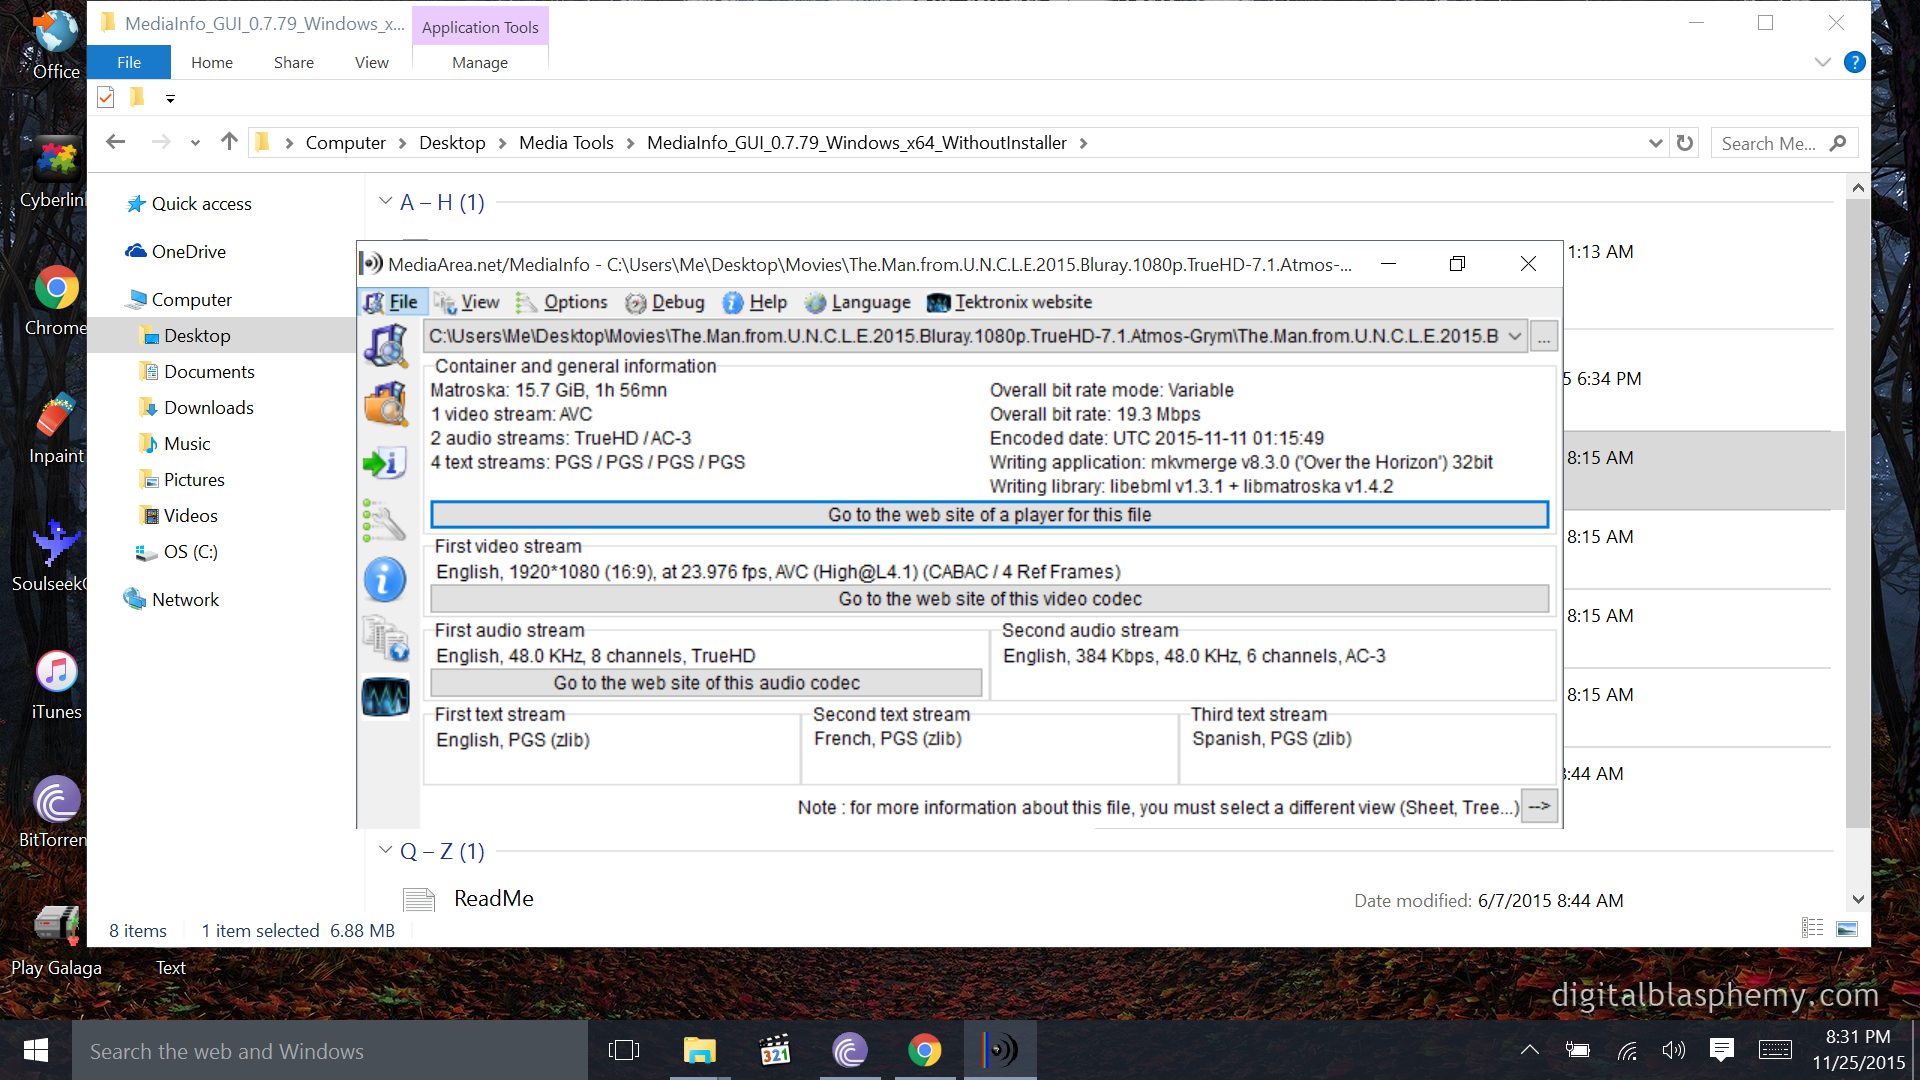Expand the Explorer ribbon chevron

tap(1822, 62)
